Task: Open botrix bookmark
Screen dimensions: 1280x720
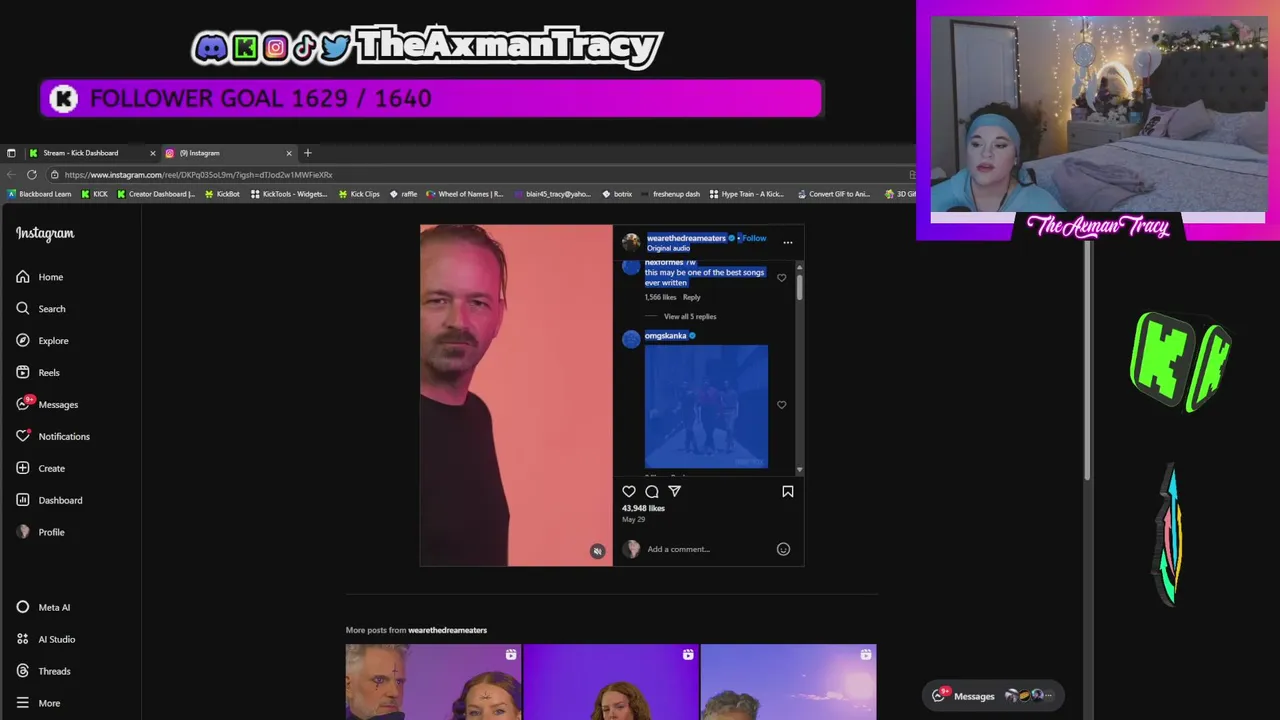Action: [x=617, y=194]
